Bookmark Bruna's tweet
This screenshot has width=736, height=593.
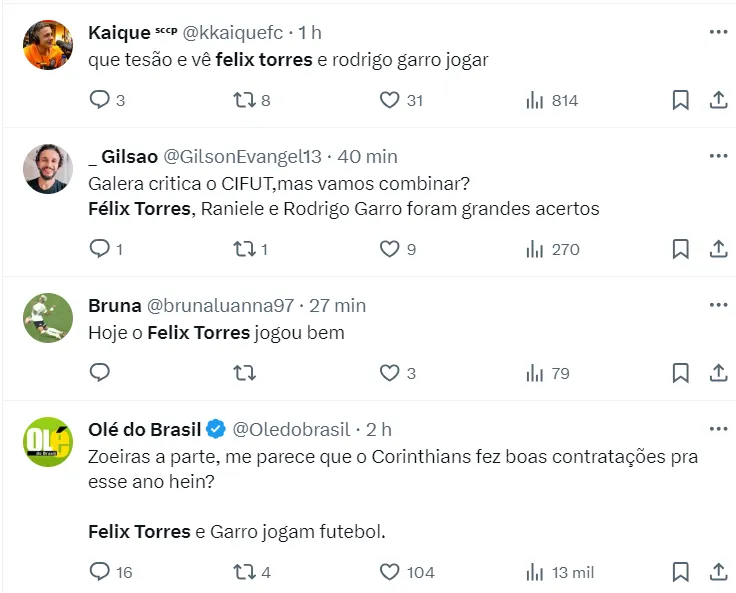pyautogui.click(x=680, y=373)
